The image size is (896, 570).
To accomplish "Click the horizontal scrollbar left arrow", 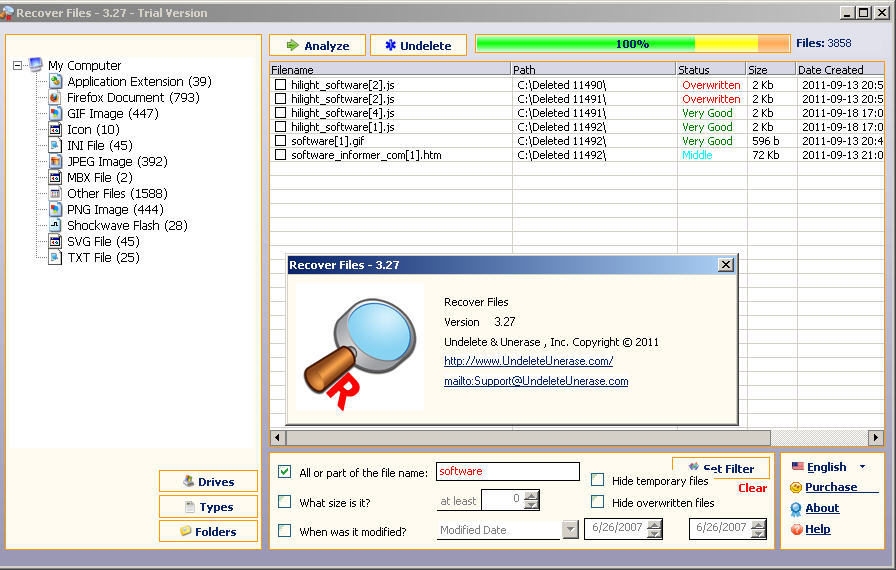I will click(x=278, y=438).
